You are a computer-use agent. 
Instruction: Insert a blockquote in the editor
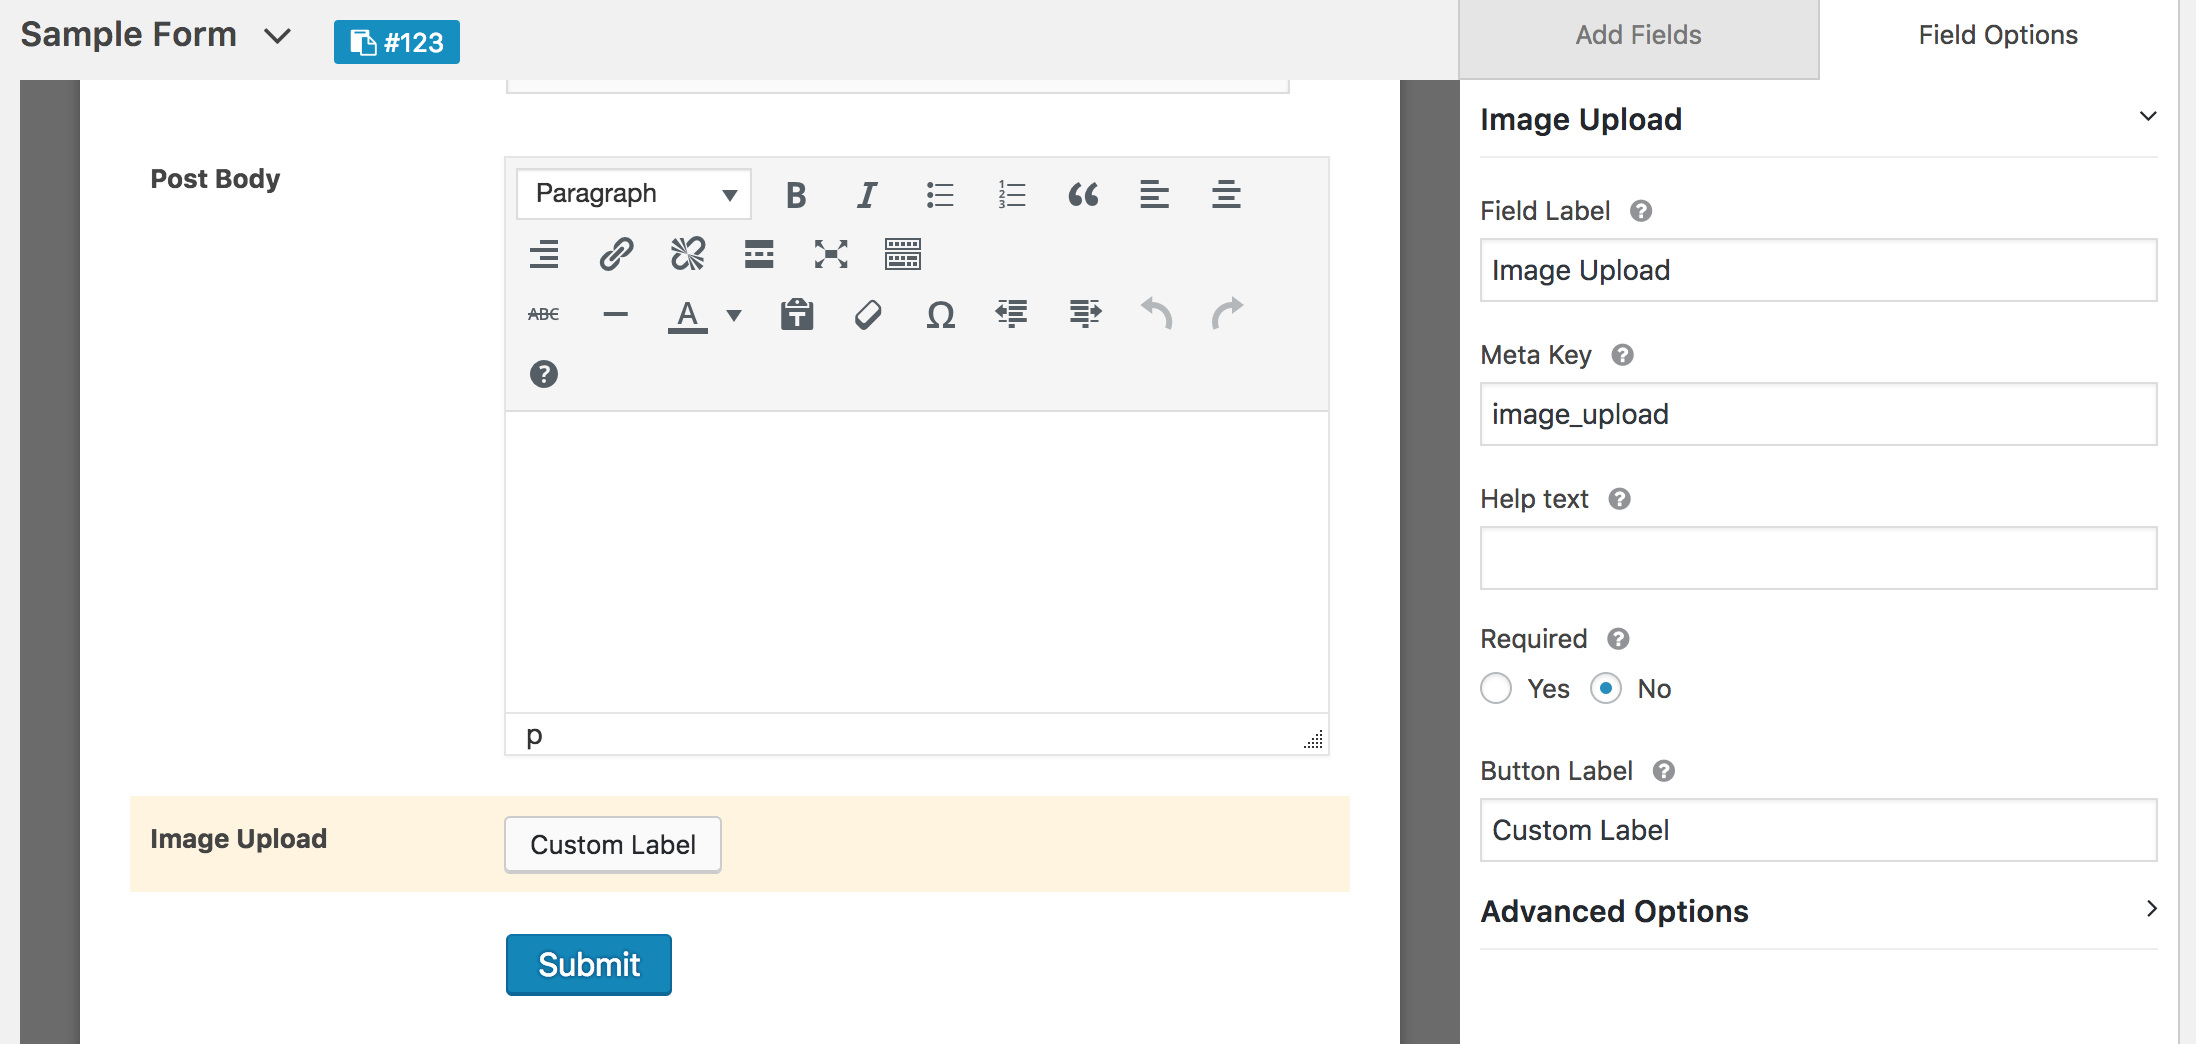(x=1083, y=195)
